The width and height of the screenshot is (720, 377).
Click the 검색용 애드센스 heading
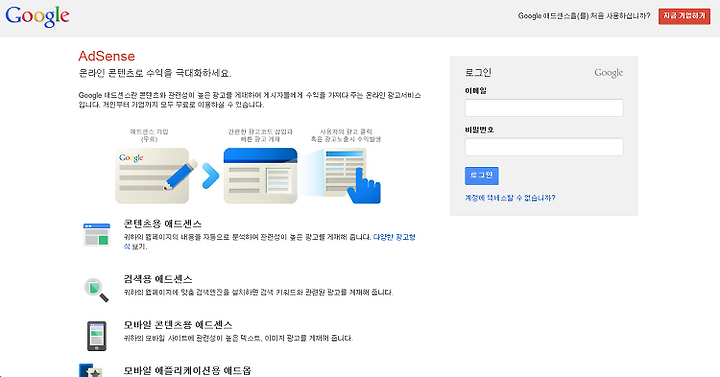point(158,279)
